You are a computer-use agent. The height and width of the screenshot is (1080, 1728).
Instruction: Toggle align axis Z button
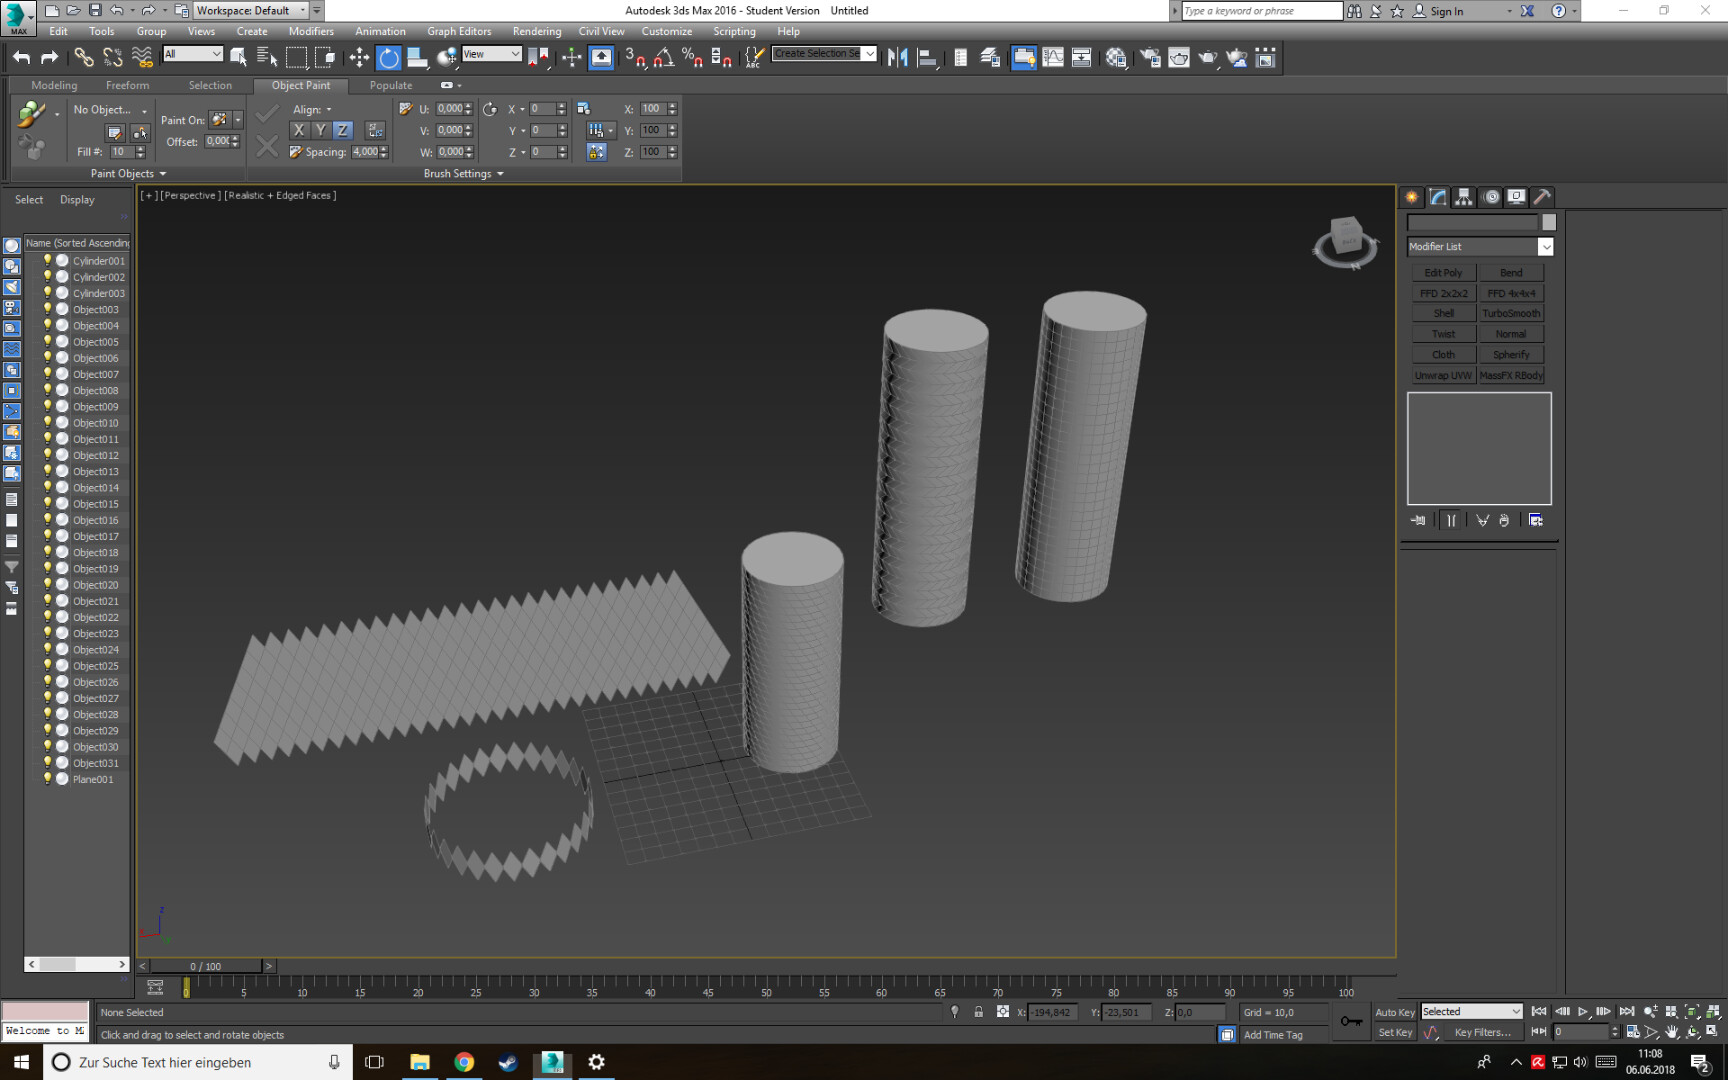[x=343, y=130]
